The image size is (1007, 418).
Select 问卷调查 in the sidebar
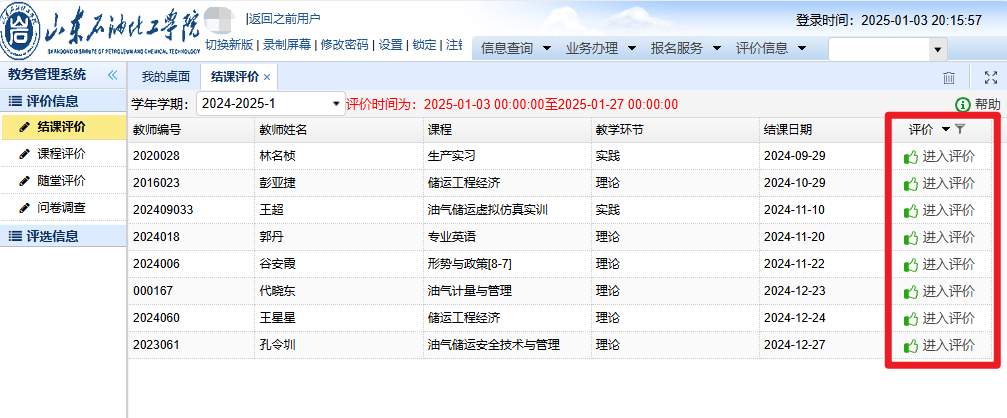click(61, 208)
